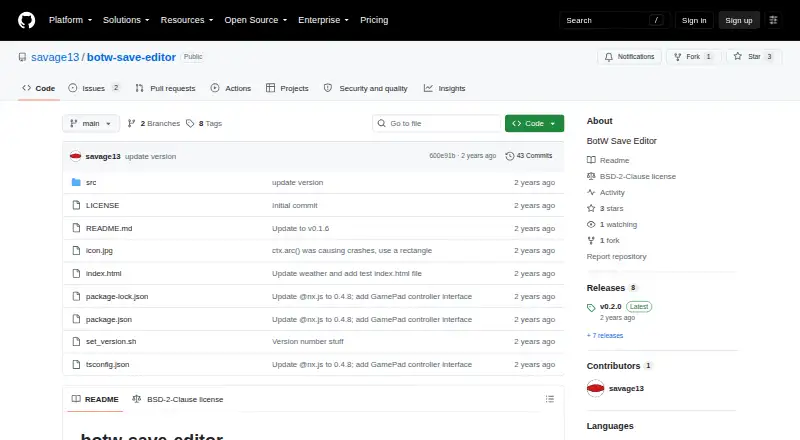Click the branch icon beside 2 Branches
The image size is (800, 440).
coord(132,124)
